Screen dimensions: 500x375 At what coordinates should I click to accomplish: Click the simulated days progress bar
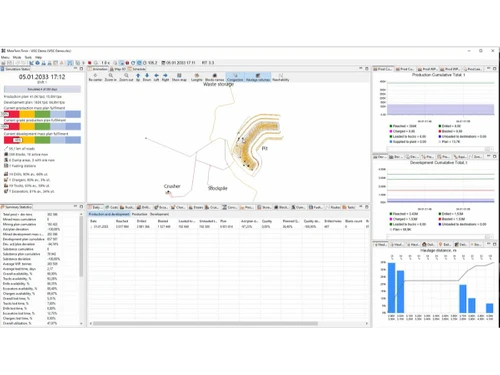[42, 89]
